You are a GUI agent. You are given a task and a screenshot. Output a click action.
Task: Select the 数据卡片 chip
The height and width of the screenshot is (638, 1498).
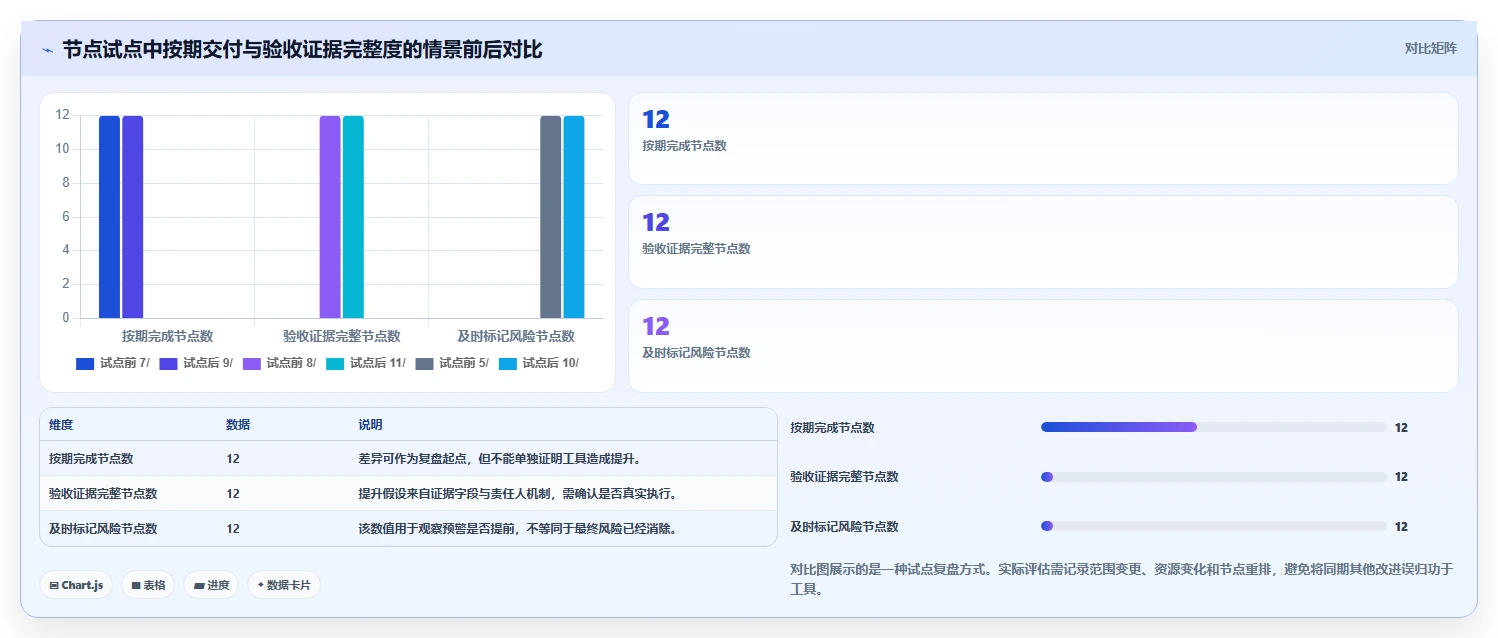pos(284,585)
